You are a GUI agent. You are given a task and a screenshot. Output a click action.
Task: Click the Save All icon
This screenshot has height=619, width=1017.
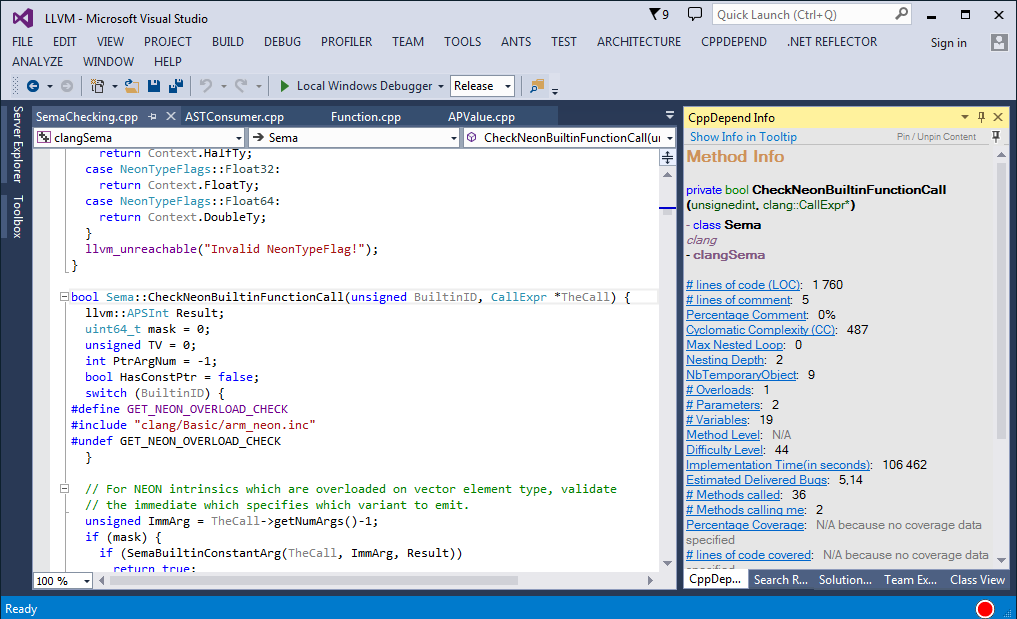[x=176, y=86]
